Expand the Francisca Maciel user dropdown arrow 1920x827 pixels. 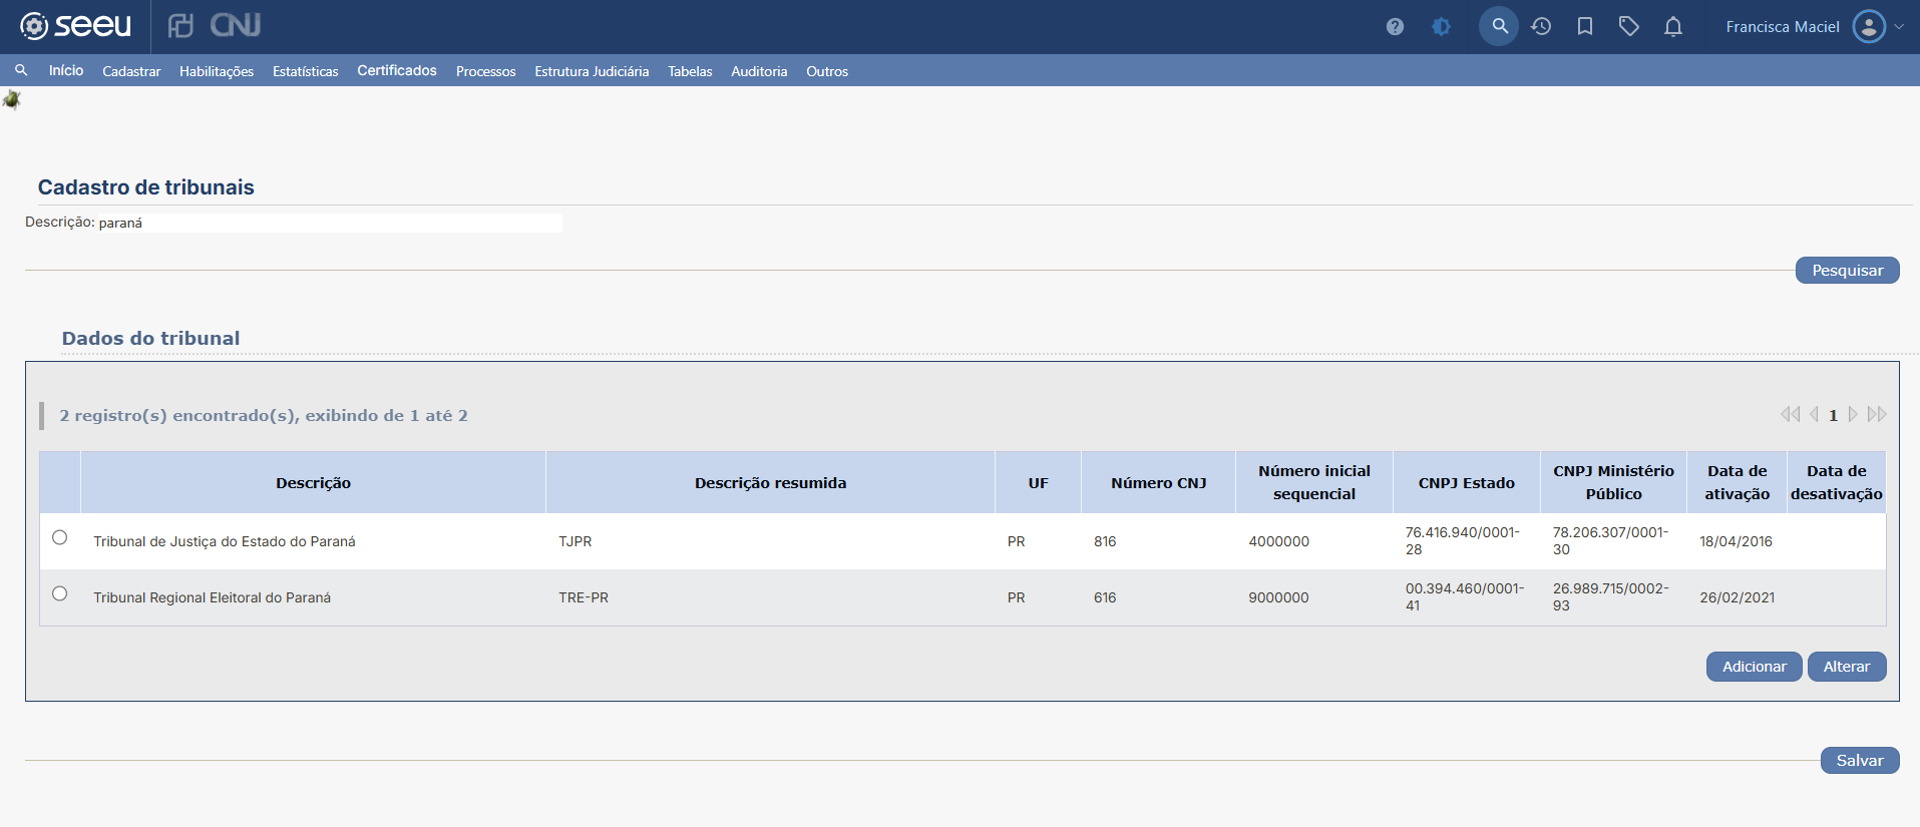click(x=1899, y=27)
